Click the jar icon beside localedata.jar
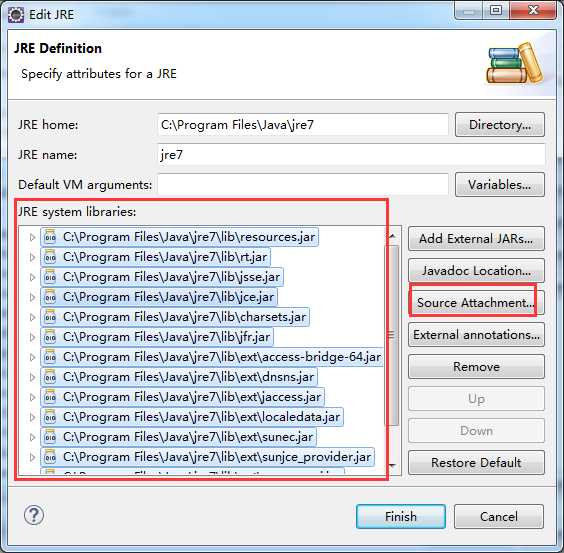The width and height of the screenshot is (564, 553). [50, 417]
